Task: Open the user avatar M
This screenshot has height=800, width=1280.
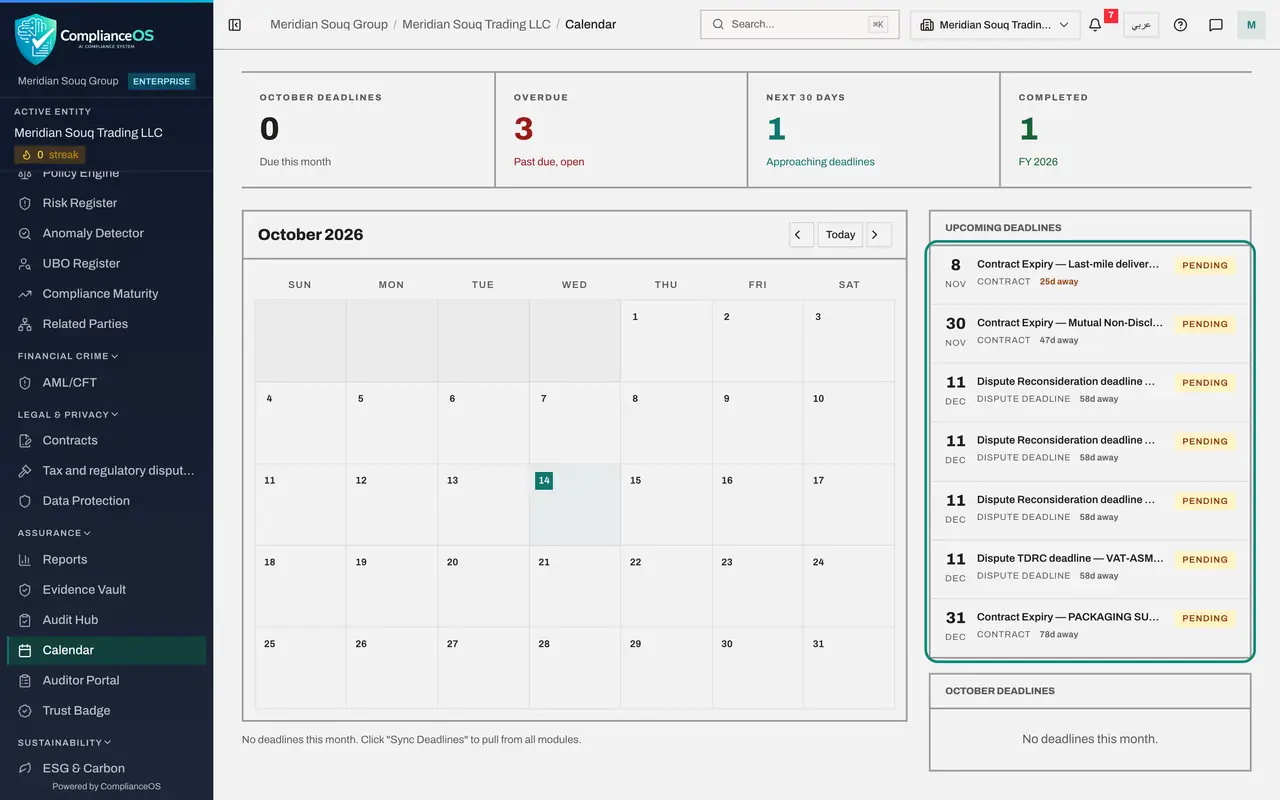Action: 1251,25
